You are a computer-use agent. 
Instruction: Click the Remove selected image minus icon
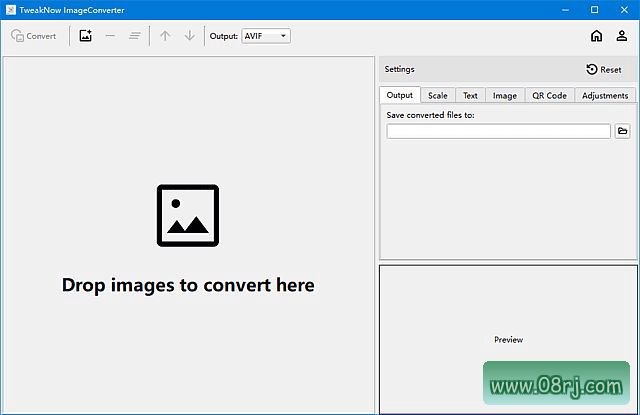coord(110,36)
